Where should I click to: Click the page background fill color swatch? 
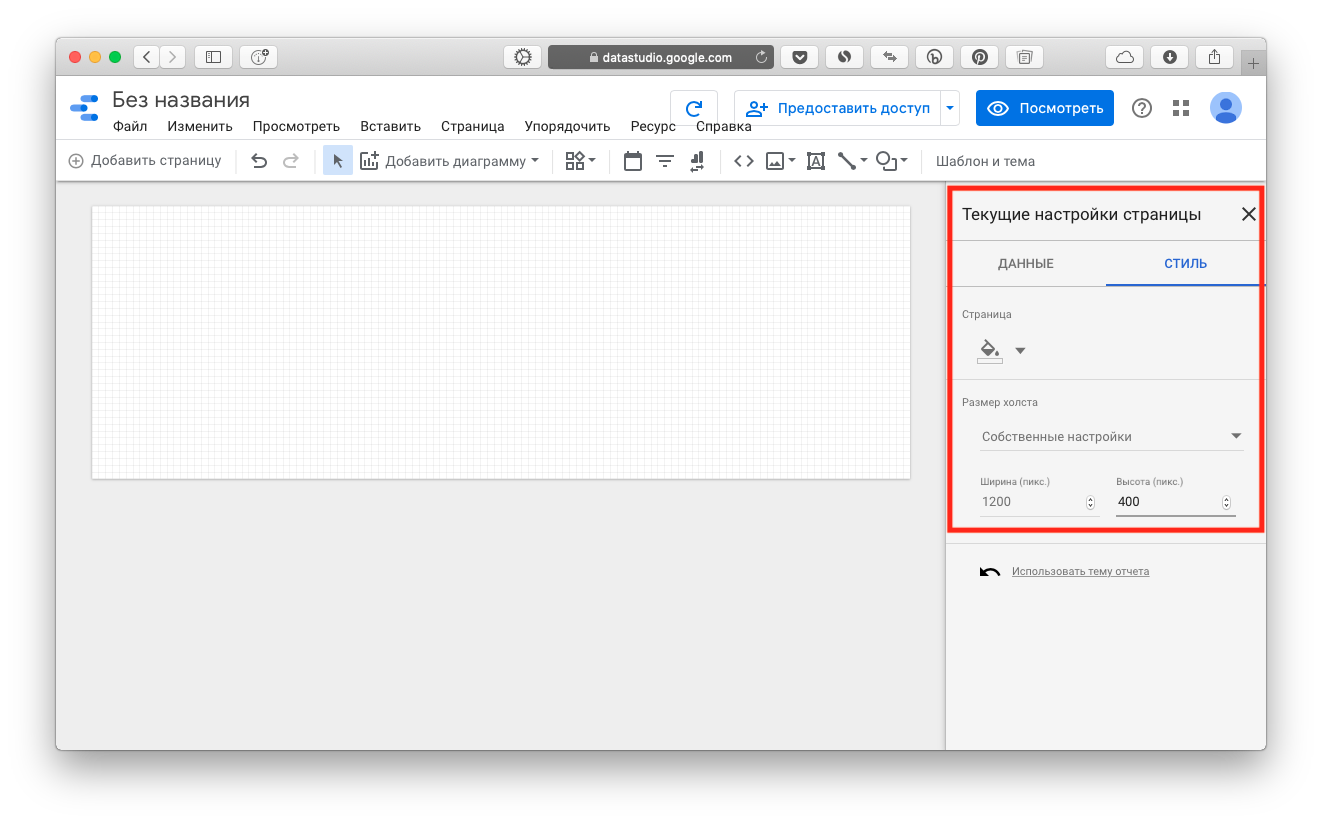[x=989, y=351]
